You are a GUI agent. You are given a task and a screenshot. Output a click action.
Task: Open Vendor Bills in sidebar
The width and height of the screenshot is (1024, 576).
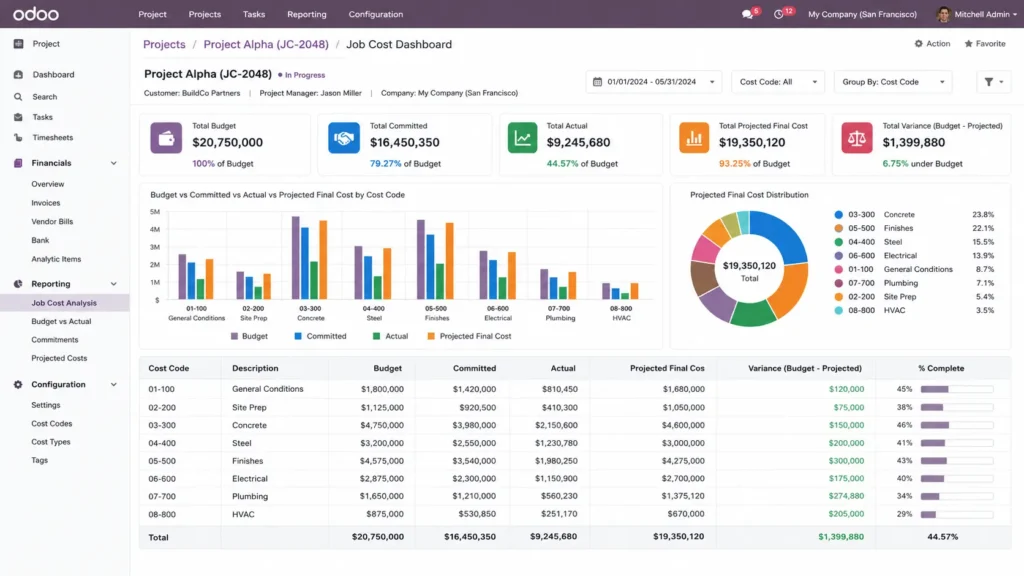(x=52, y=221)
